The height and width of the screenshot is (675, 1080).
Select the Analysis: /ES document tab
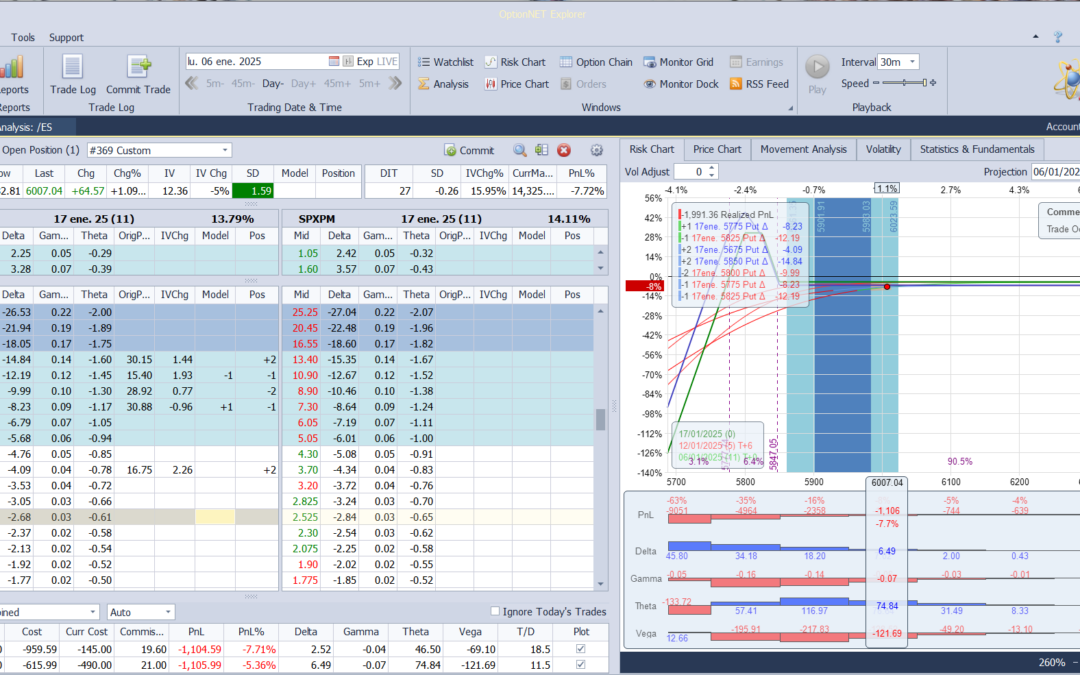37,127
